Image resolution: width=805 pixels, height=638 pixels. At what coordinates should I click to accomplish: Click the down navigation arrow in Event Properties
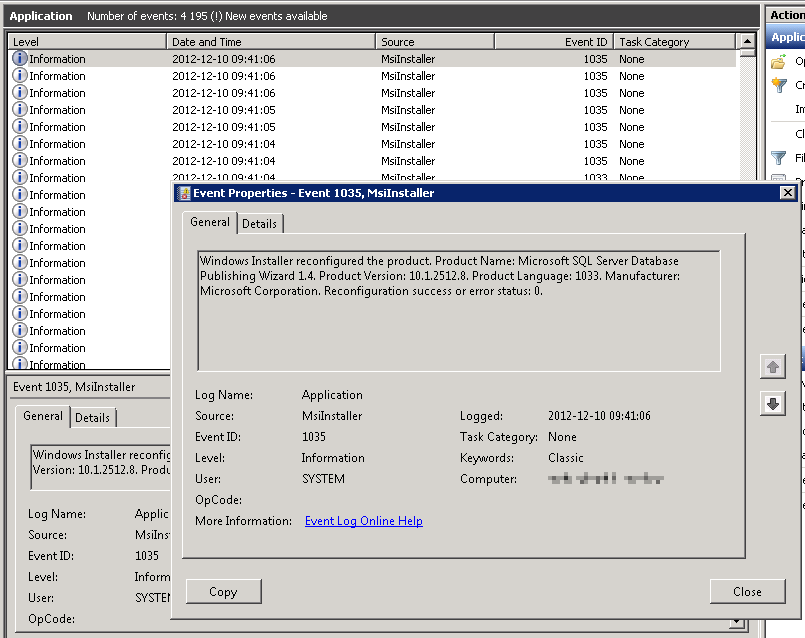[x=772, y=404]
